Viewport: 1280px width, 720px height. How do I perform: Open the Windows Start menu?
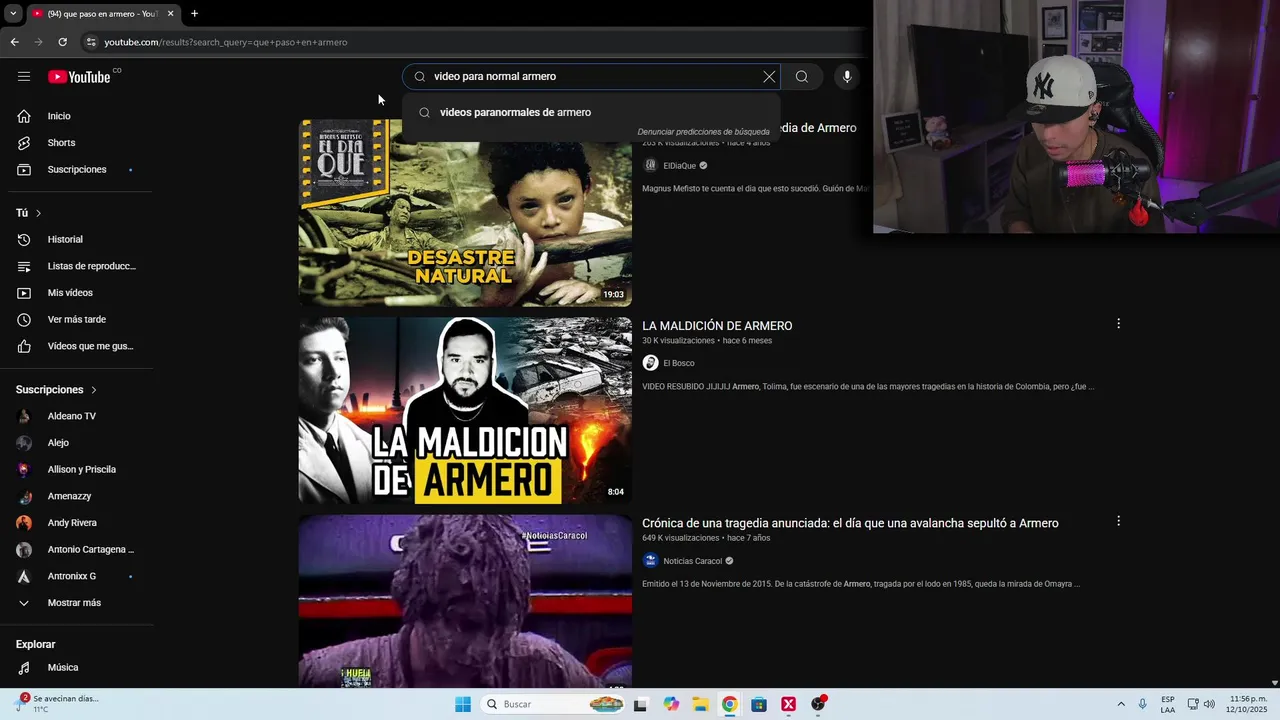point(463,704)
